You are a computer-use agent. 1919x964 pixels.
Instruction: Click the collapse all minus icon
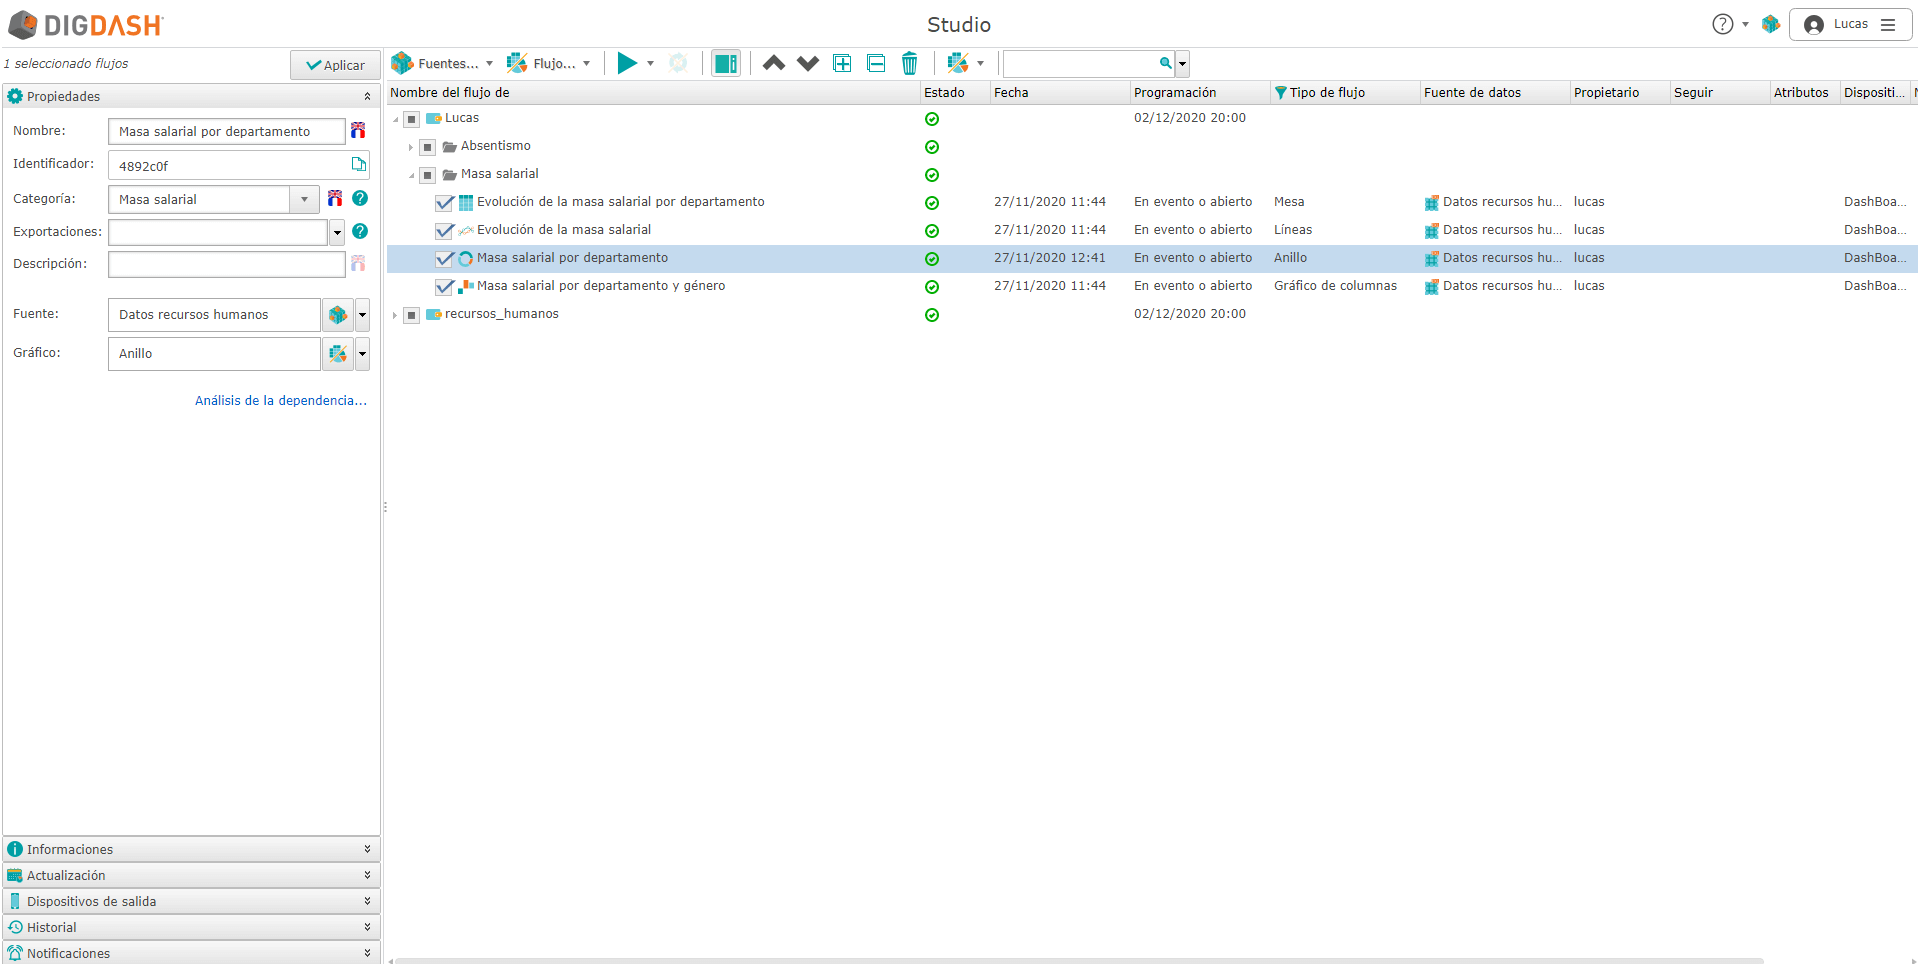click(876, 64)
